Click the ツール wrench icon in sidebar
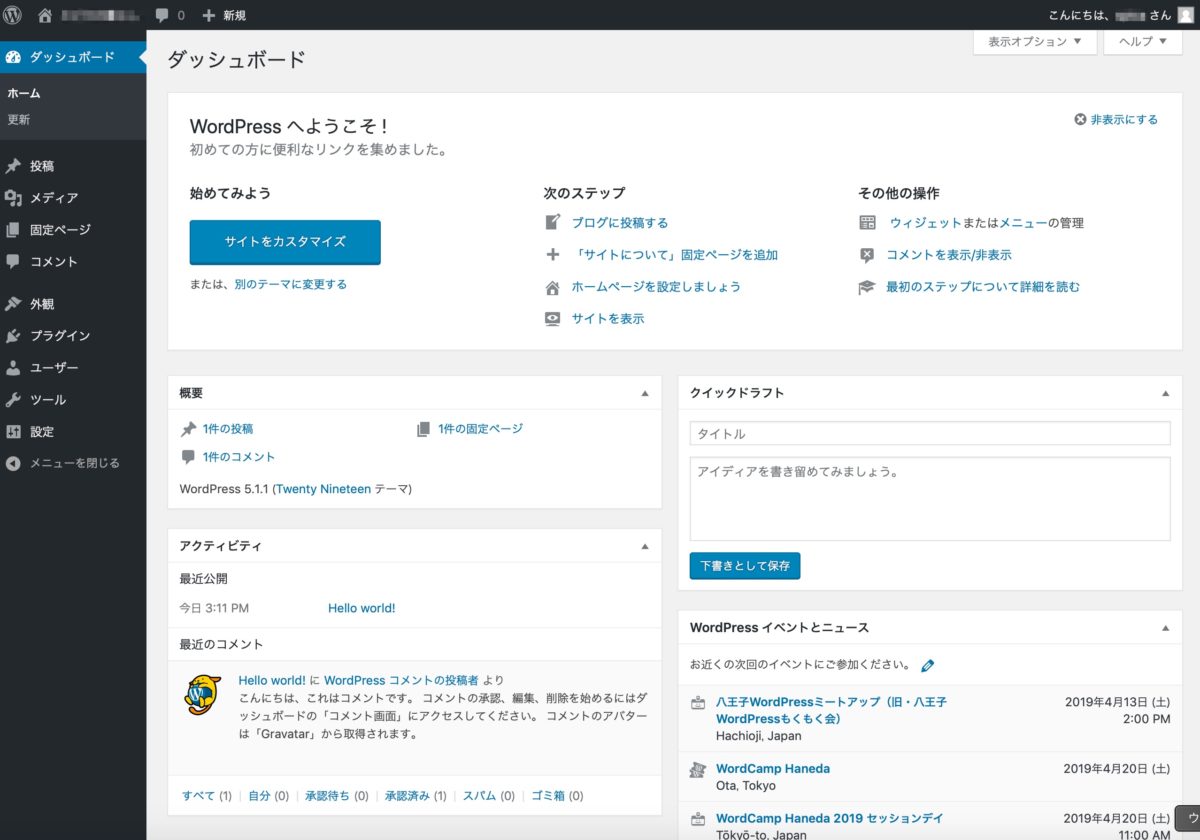Image resolution: width=1200 pixels, height=840 pixels. point(13,400)
